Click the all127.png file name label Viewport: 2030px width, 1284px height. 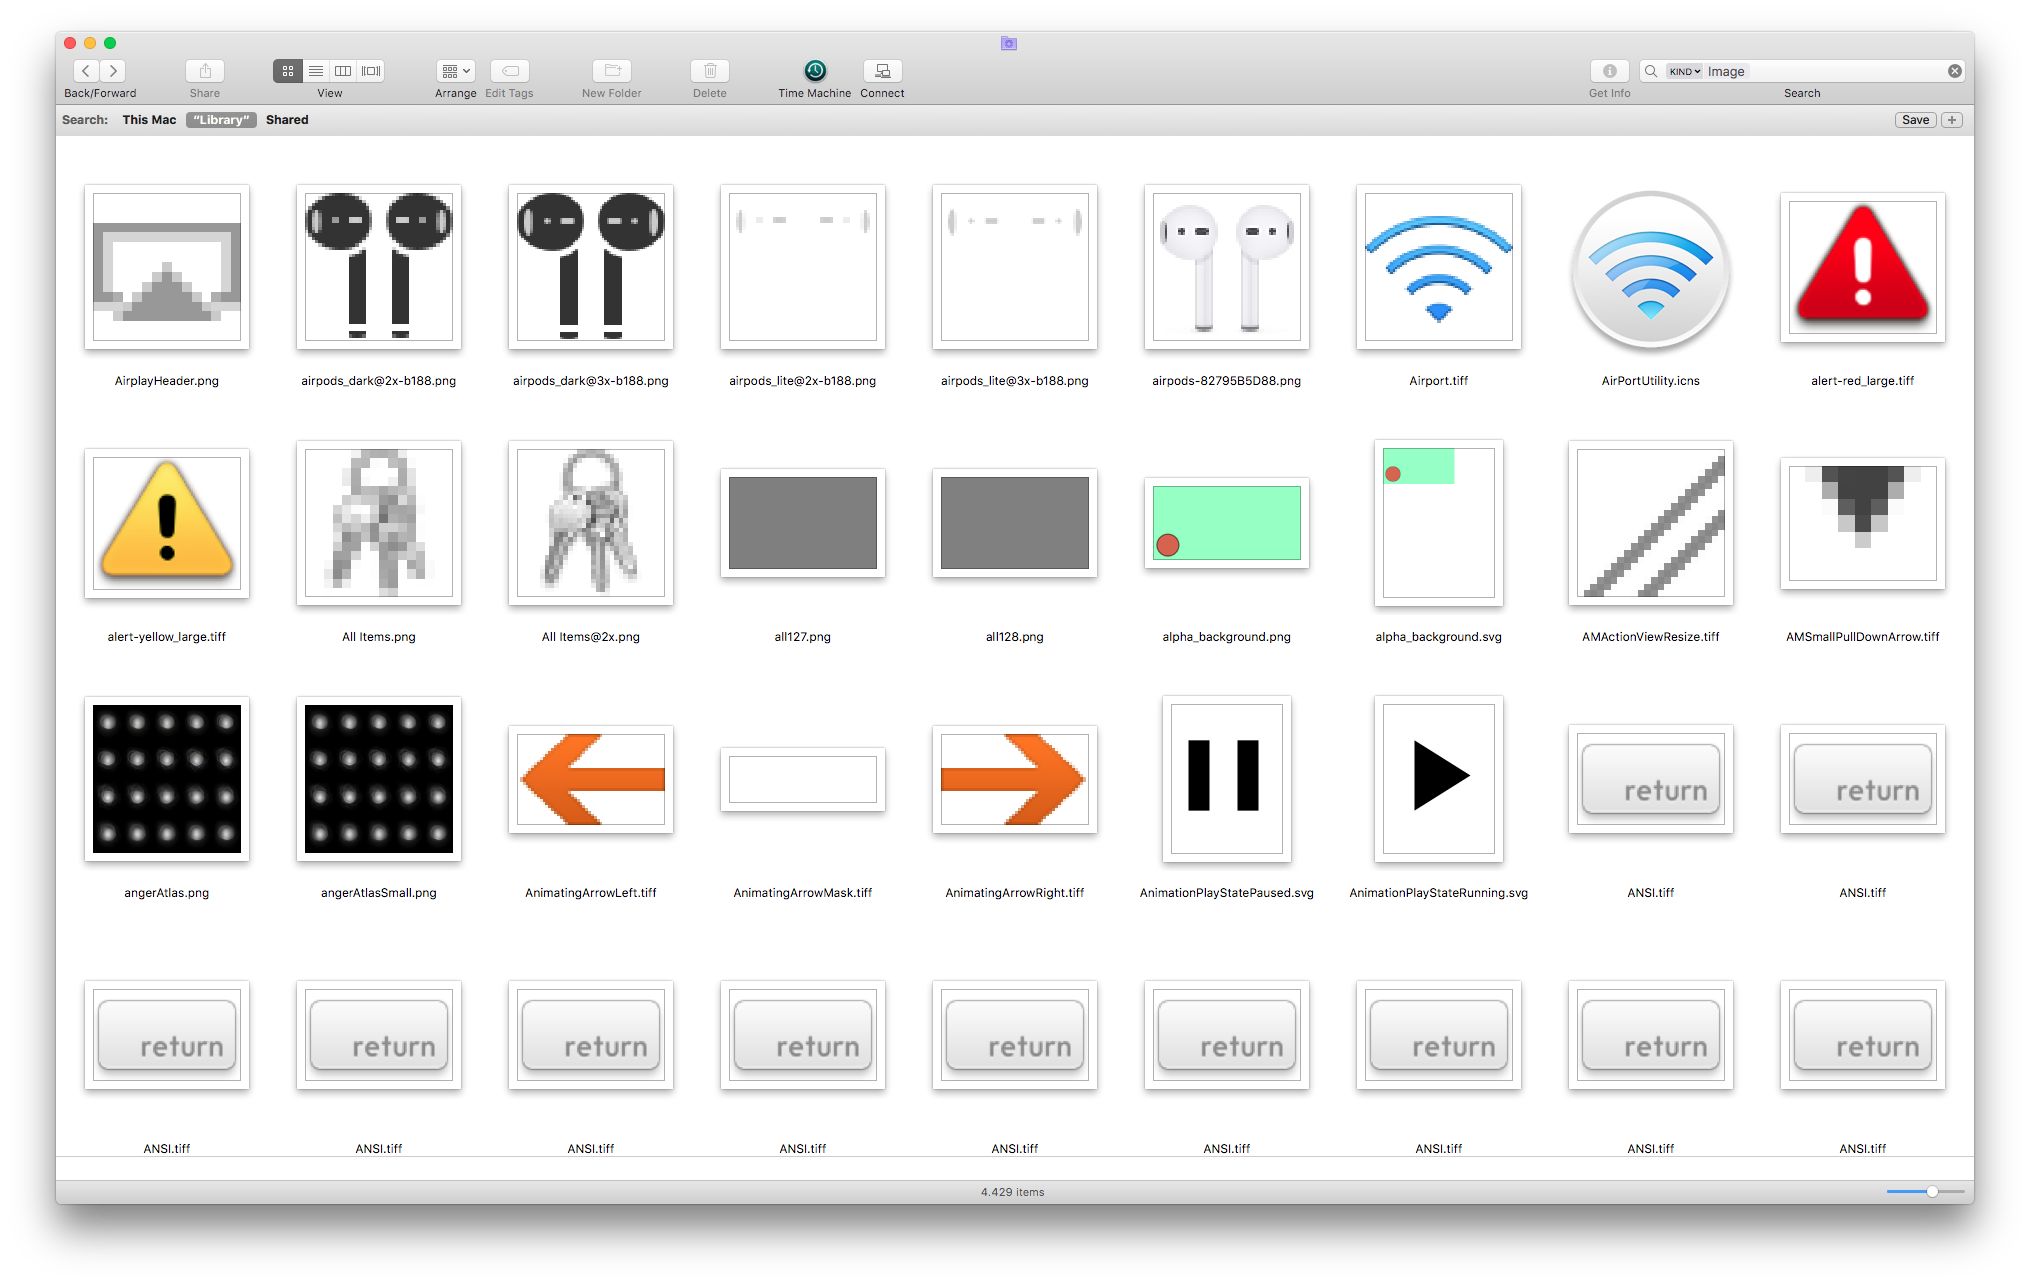803,637
